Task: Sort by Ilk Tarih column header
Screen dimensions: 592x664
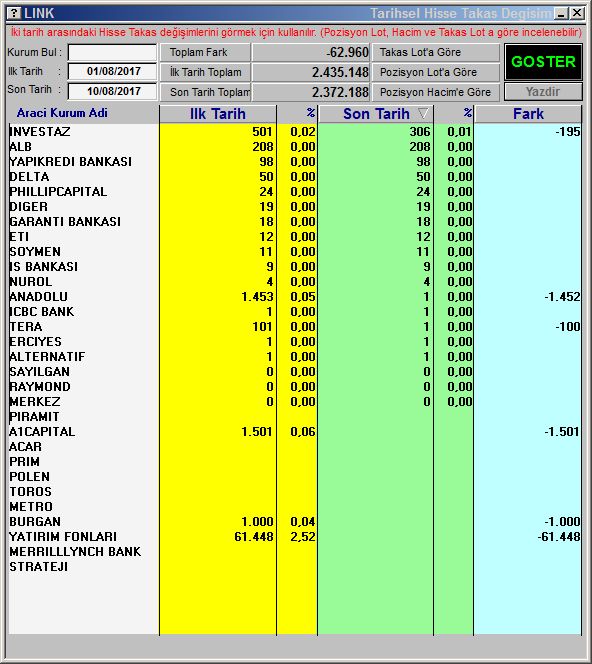Action: pos(218,114)
